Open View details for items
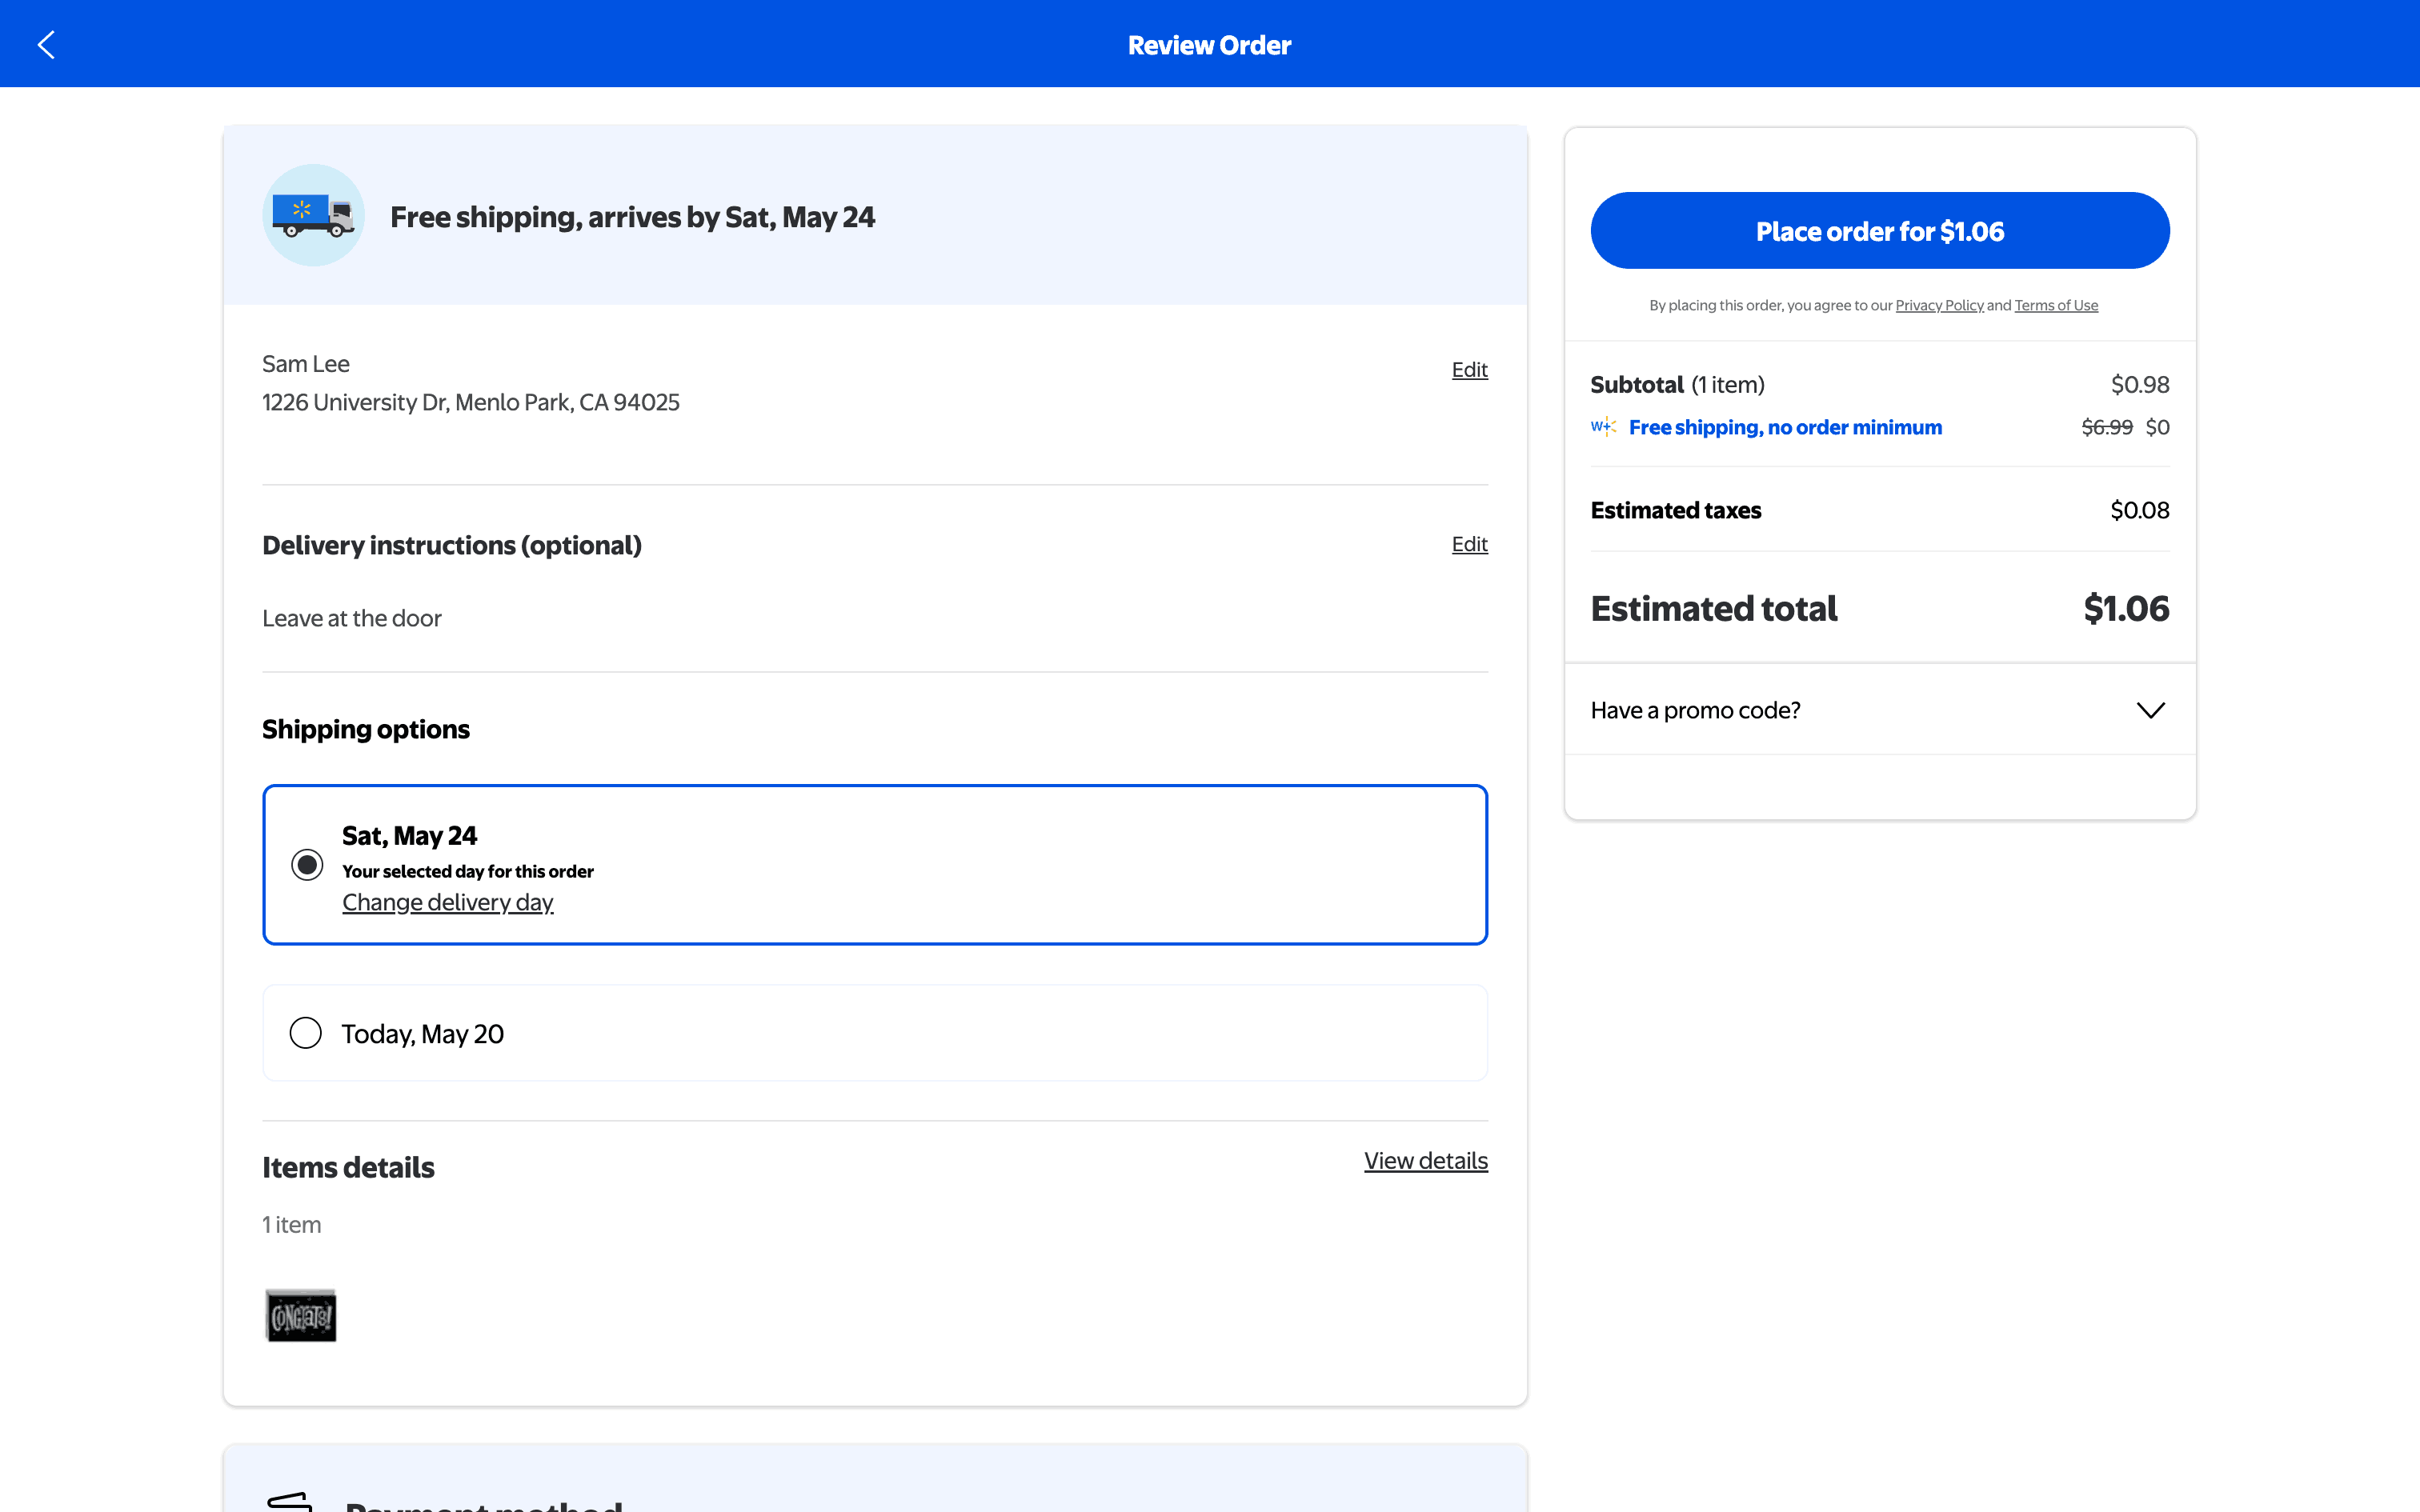2420x1512 pixels. pyautogui.click(x=1425, y=1161)
